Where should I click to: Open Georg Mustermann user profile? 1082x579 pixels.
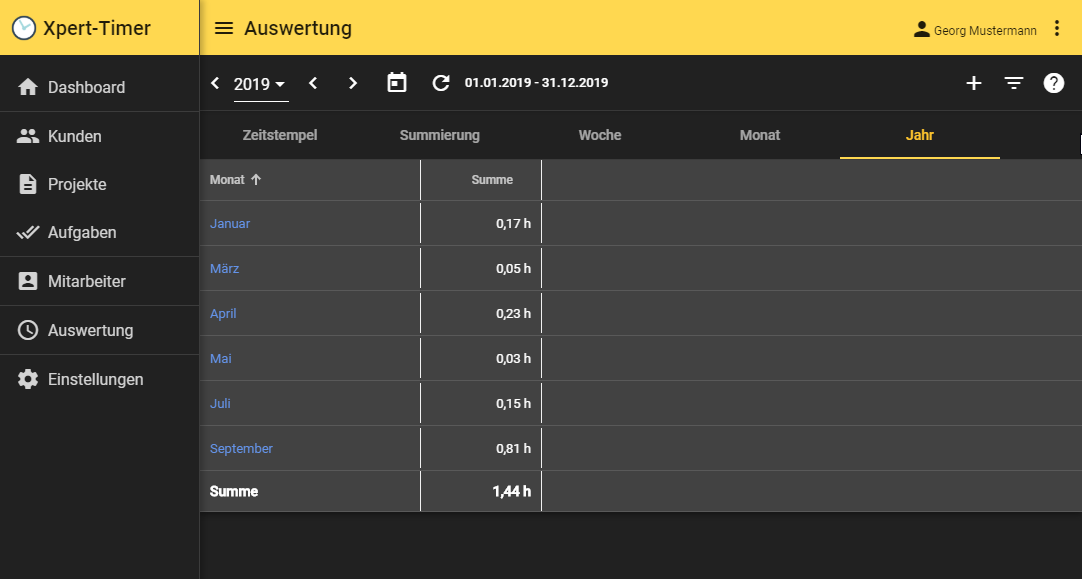tap(975, 30)
